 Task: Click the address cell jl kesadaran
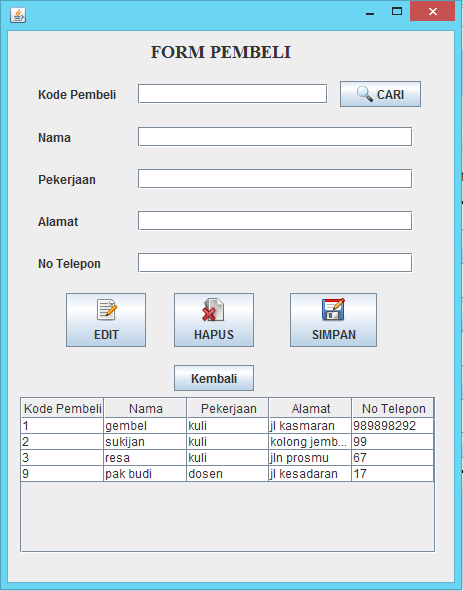tap(310, 473)
